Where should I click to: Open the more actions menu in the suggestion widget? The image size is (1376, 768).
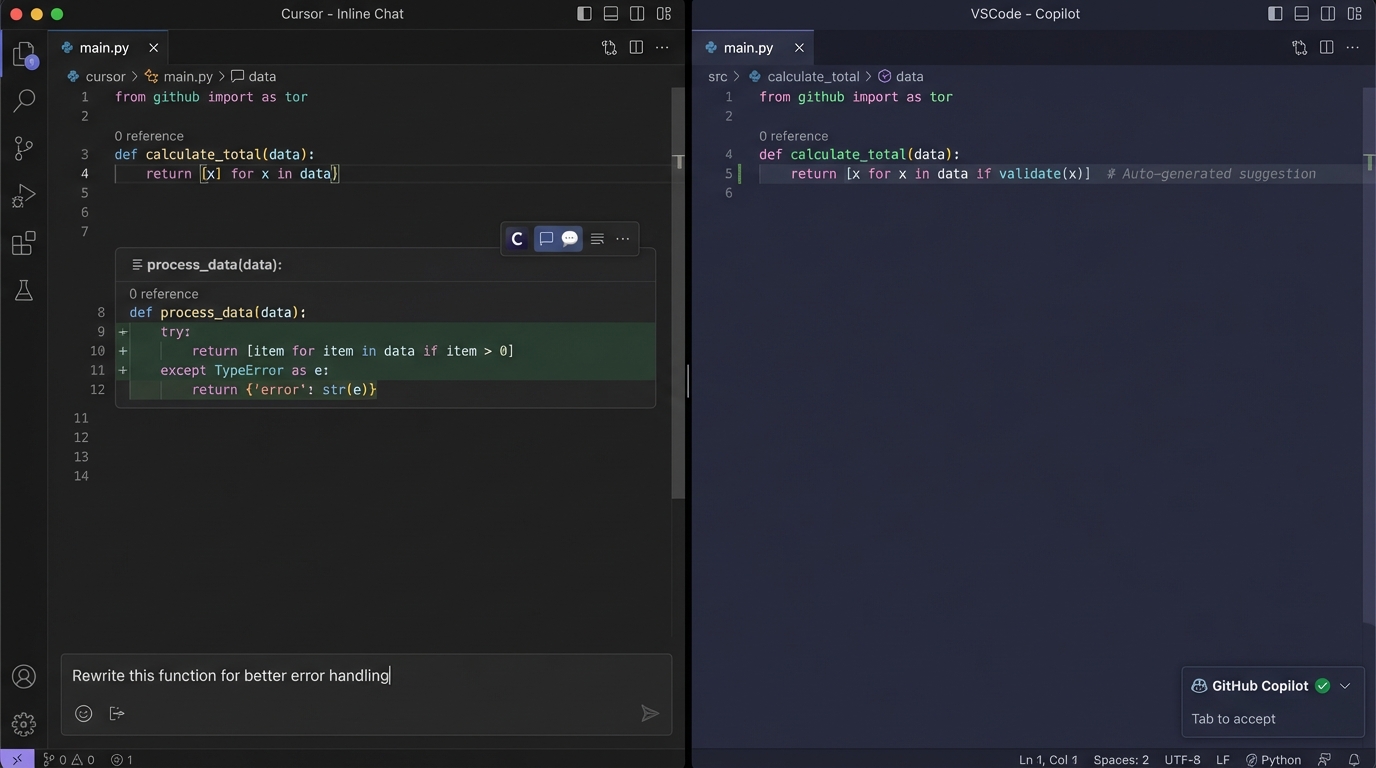coord(622,238)
